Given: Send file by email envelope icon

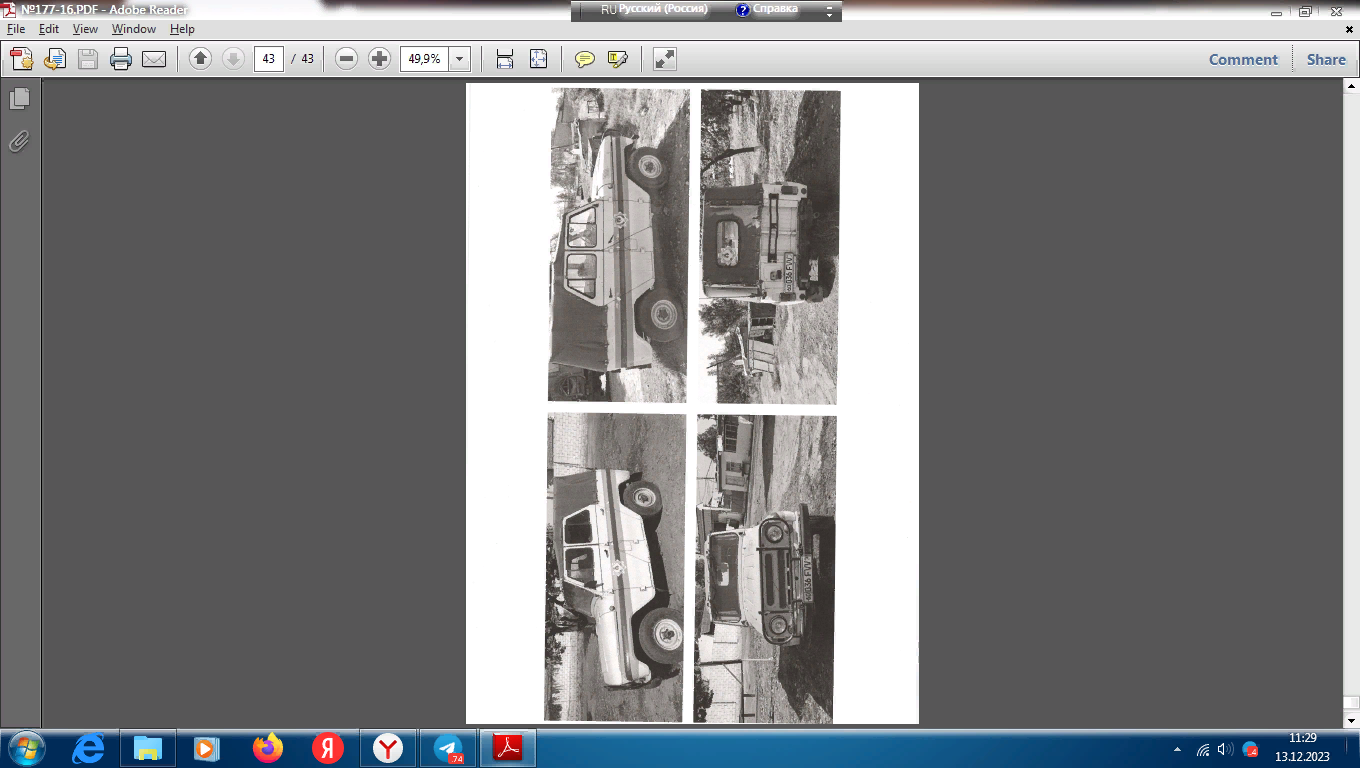Looking at the screenshot, I should coord(154,59).
